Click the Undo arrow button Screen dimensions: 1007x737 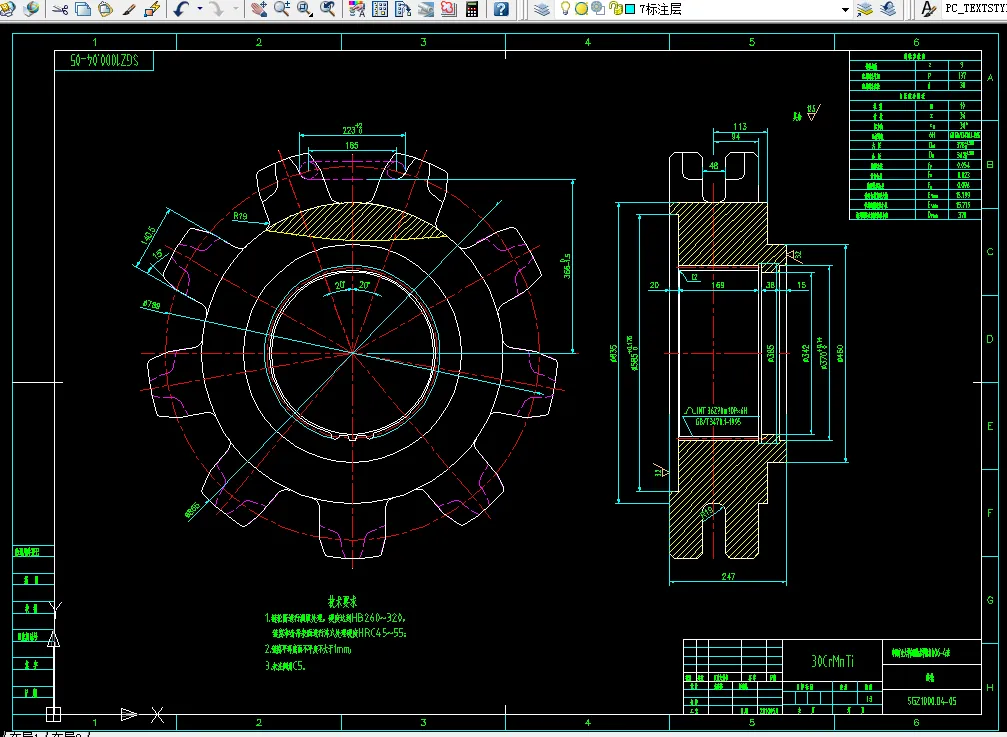181,9
